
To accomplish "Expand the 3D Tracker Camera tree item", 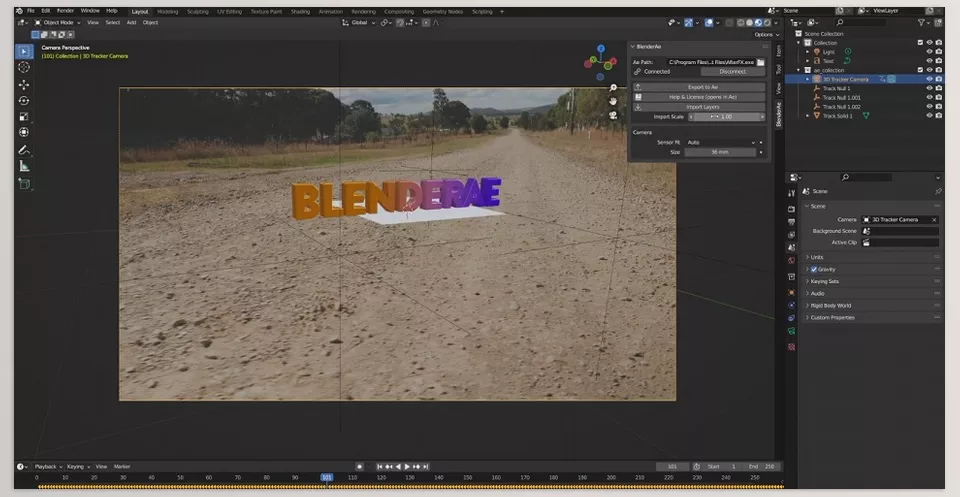I will pos(808,80).
